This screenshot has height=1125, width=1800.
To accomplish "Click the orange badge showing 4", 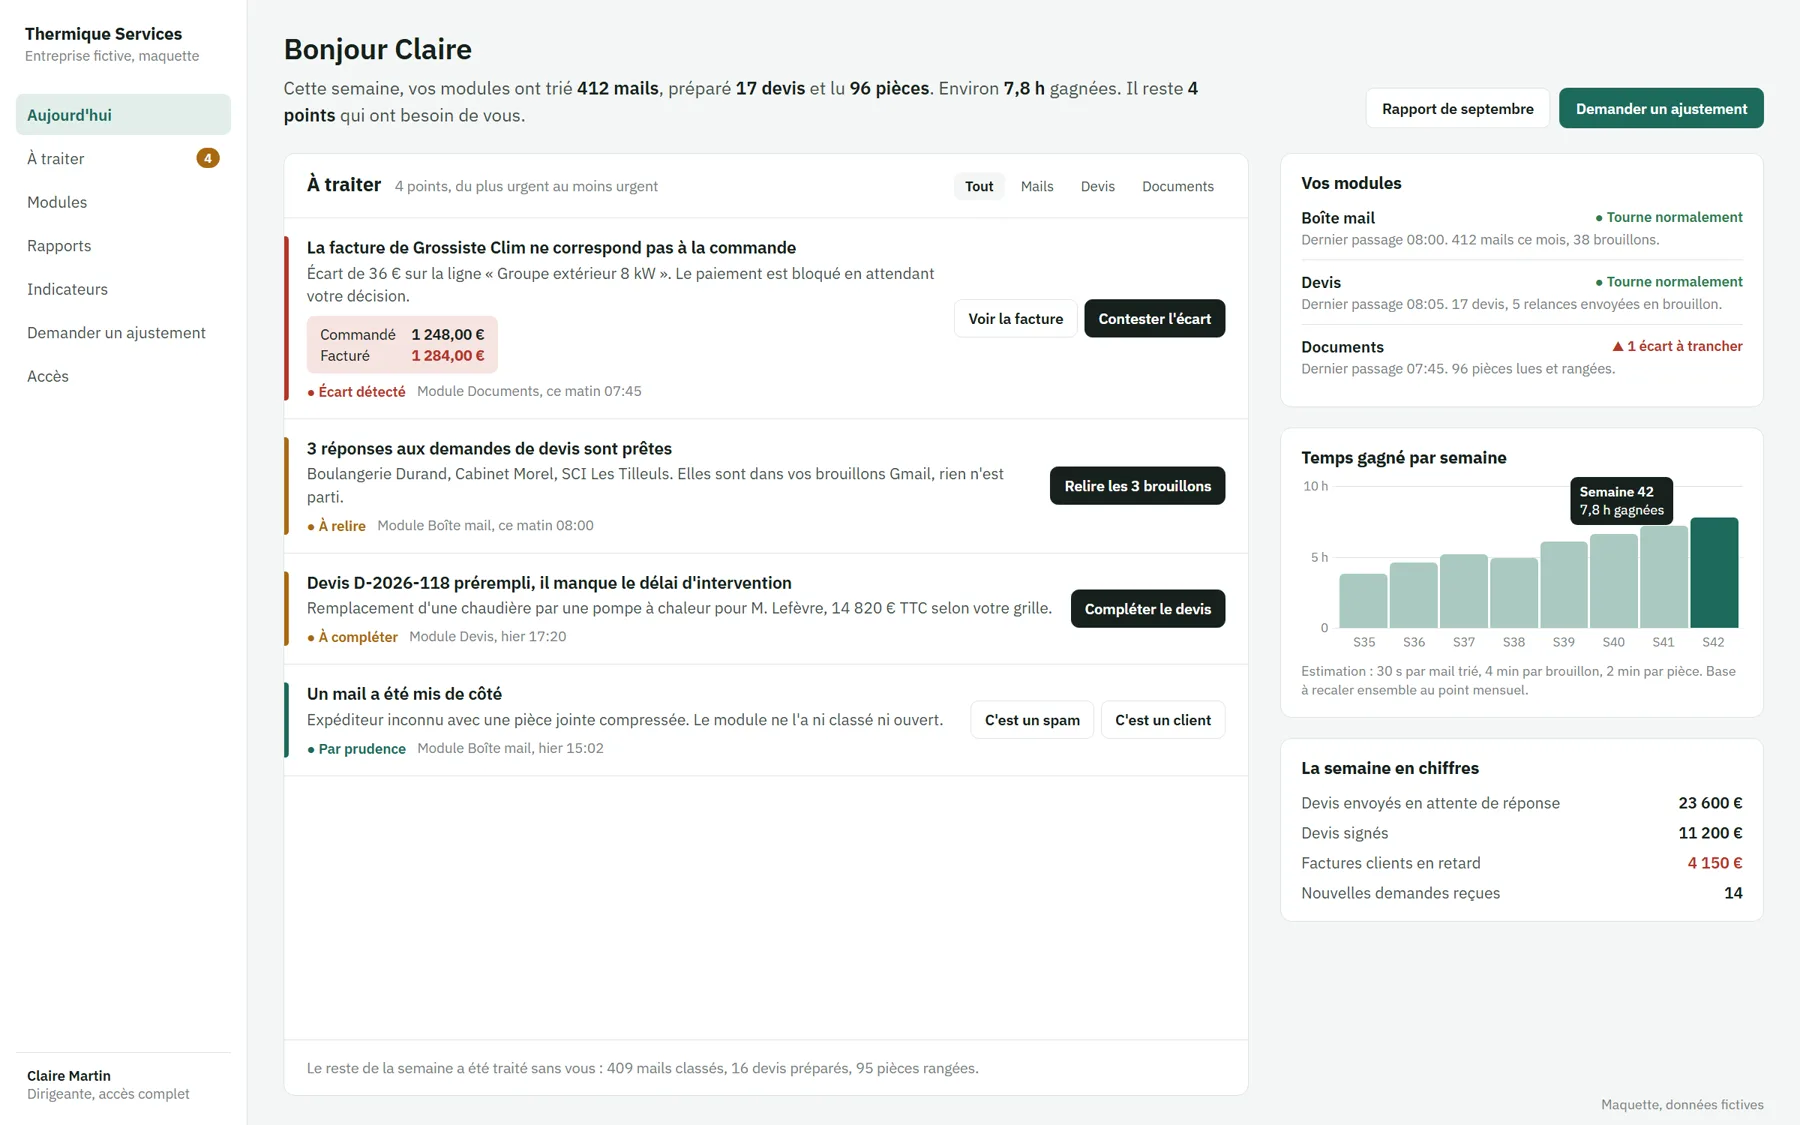I will (207, 158).
